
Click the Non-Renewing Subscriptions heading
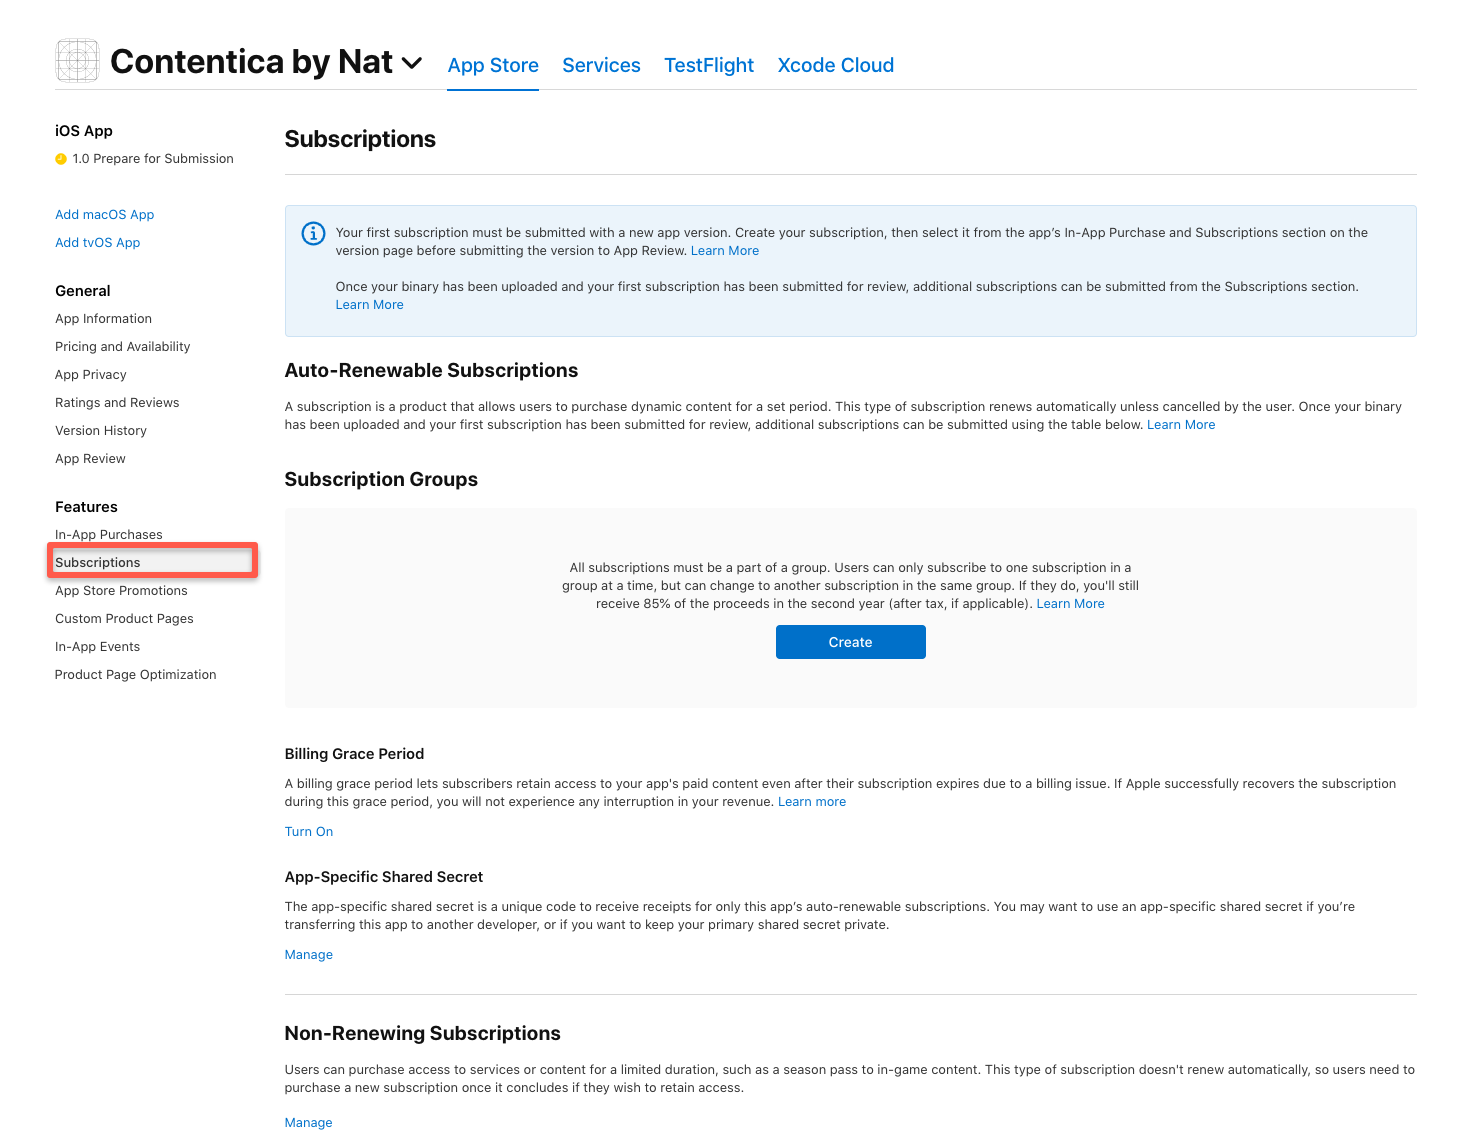[x=423, y=1033]
